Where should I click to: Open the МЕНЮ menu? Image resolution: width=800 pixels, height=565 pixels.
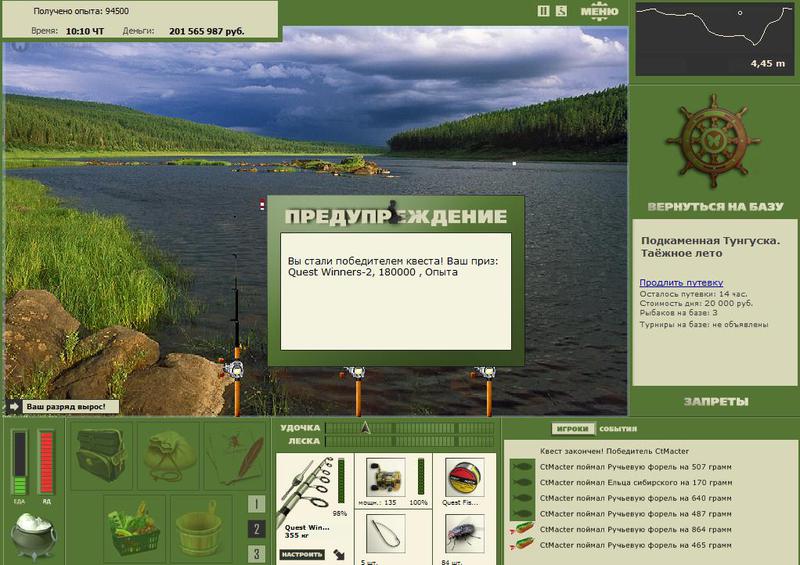click(x=599, y=11)
